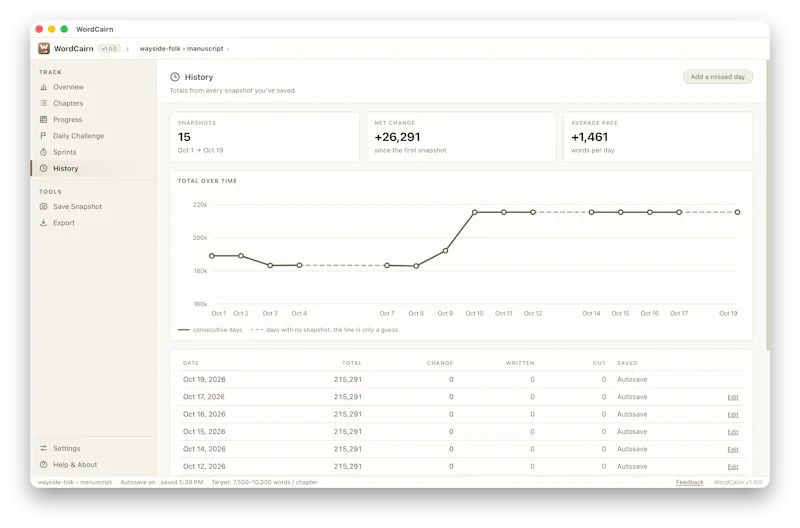Click the main panel vertical scrollbar
The height and width of the screenshot is (528, 800).
767,206
